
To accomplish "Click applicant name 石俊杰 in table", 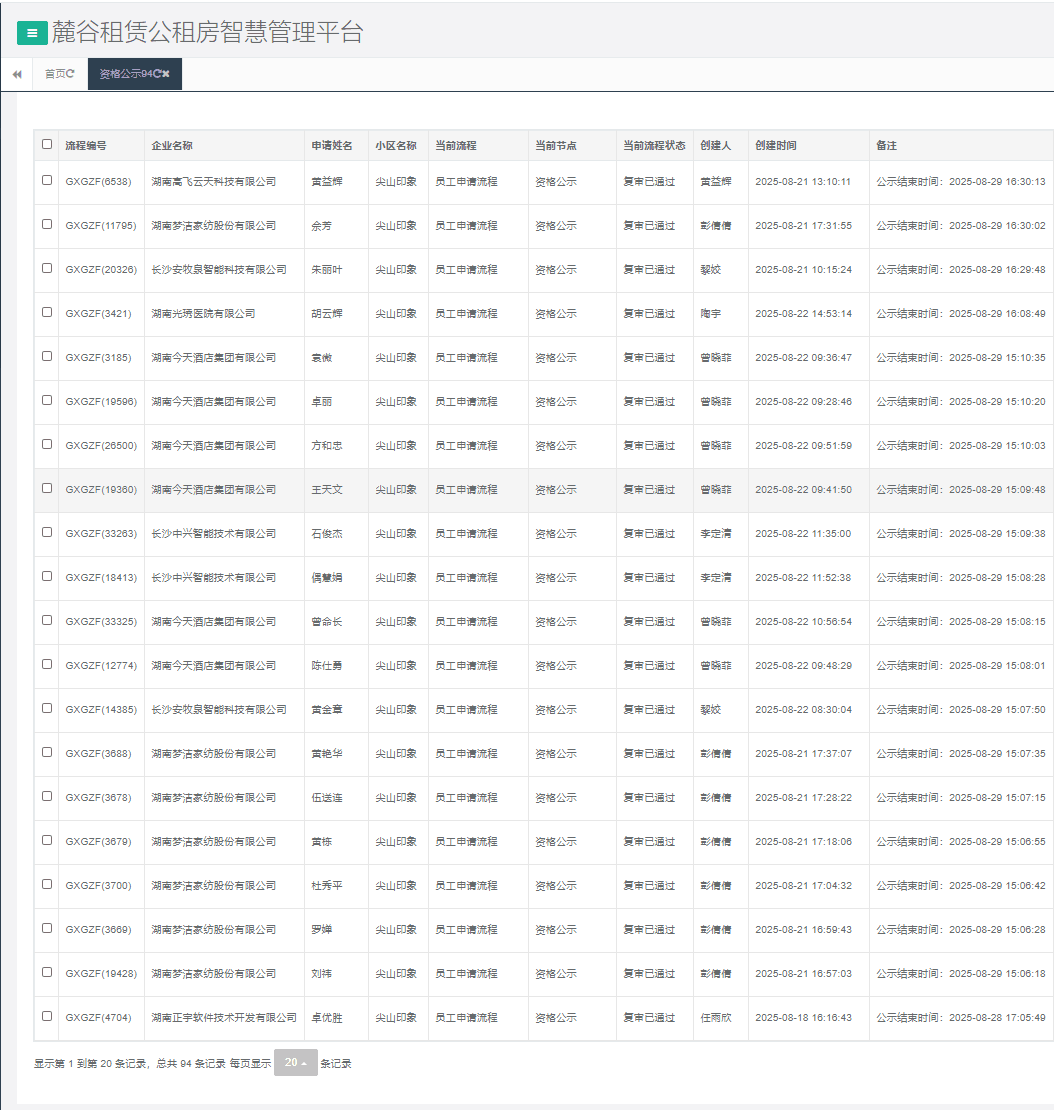I will coord(327,534).
